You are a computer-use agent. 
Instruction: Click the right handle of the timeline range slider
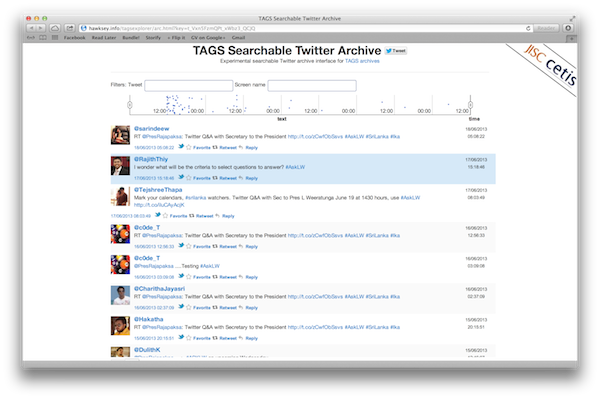coord(470,105)
